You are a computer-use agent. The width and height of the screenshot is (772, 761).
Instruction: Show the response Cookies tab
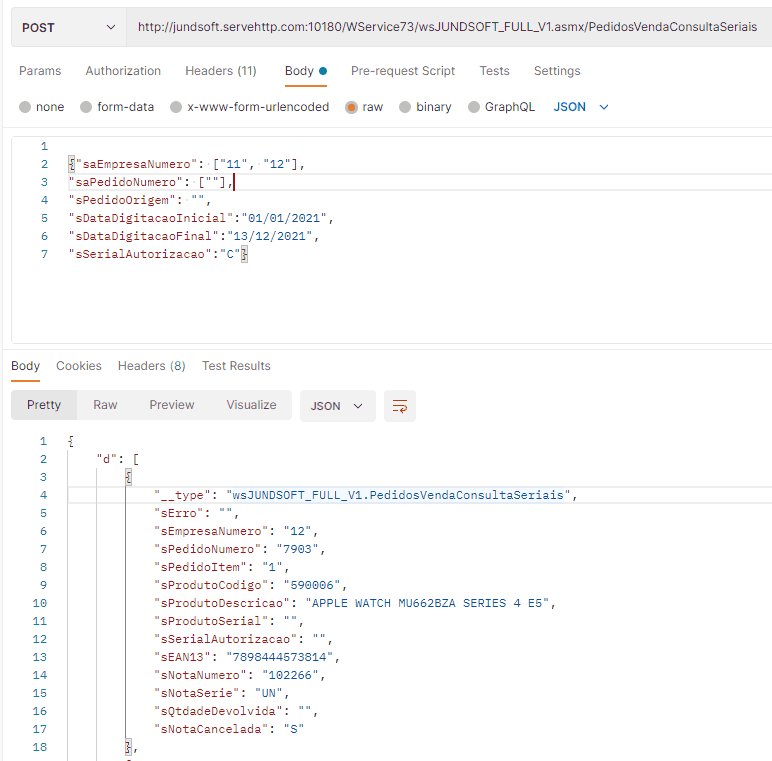click(x=79, y=366)
